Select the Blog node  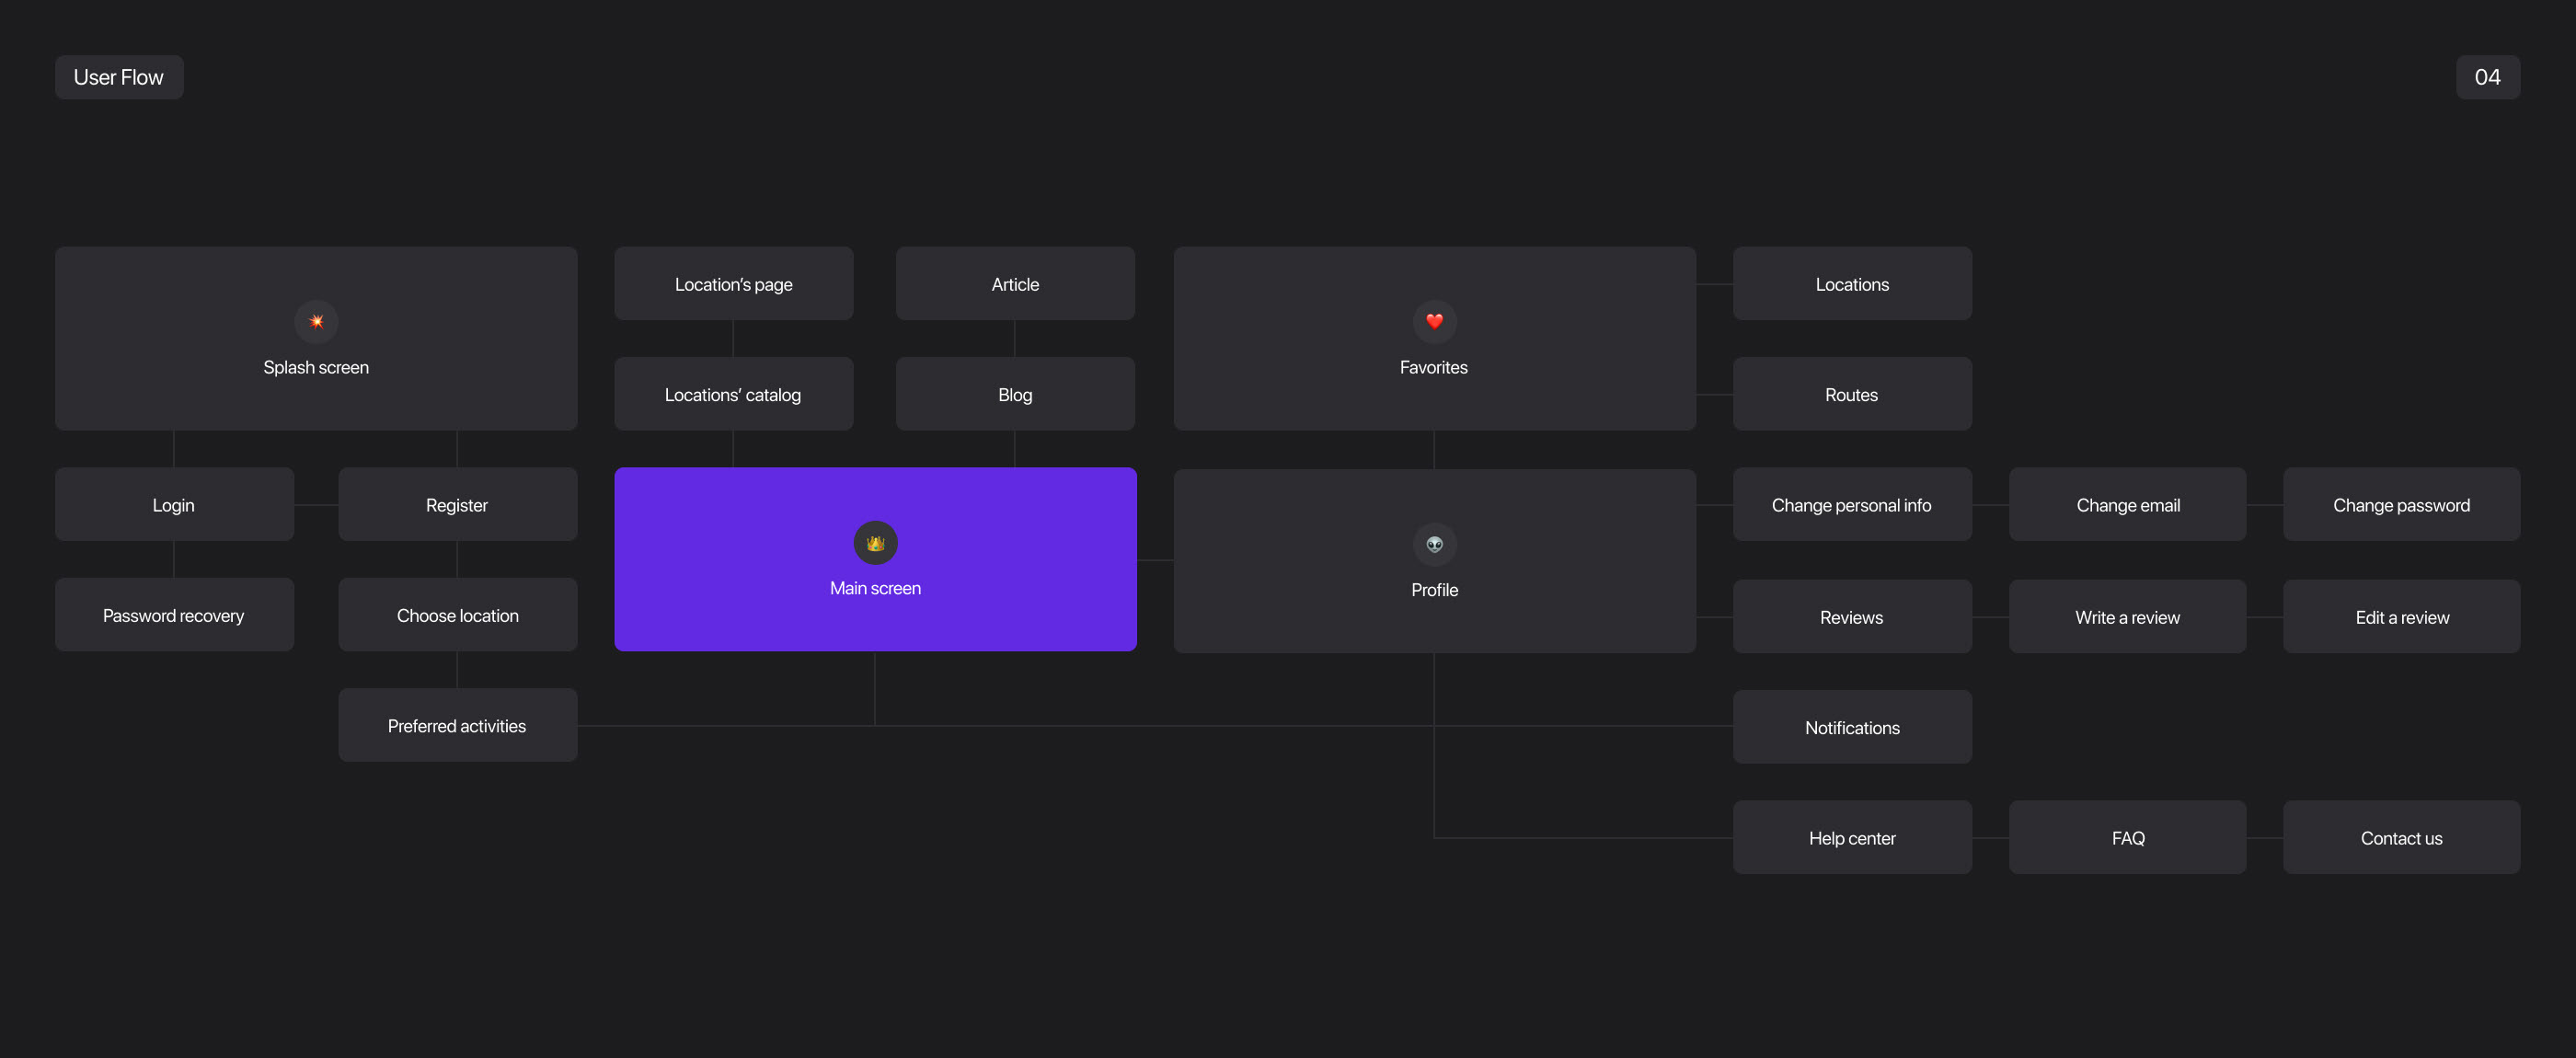1015,394
